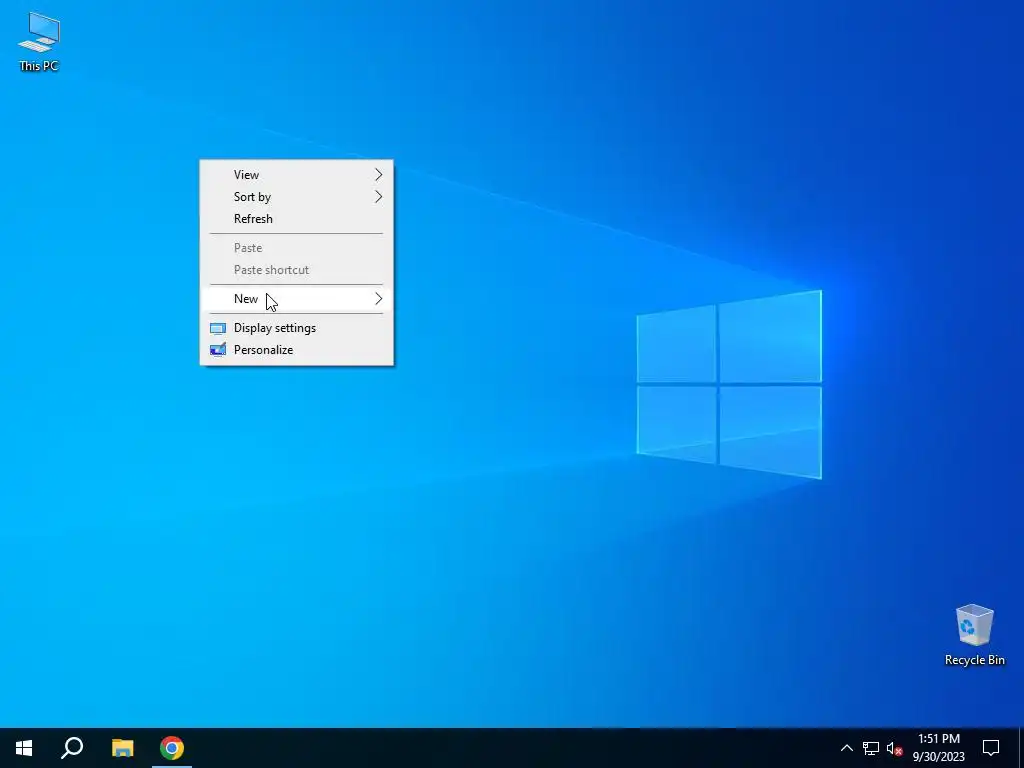The width and height of the screenshot is (1024, 768).
Task: Open the This PC desktop icon
Action: point(39,41)
